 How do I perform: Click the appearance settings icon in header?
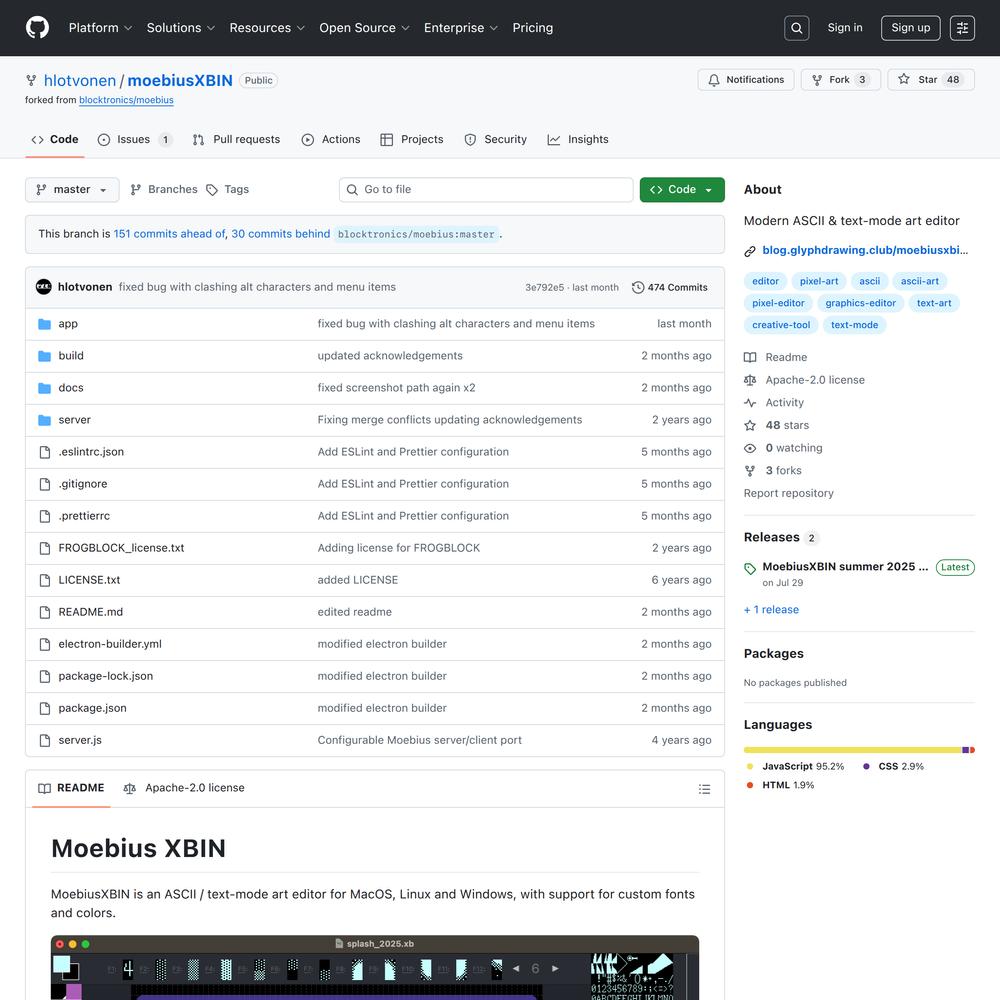tap(962, 28)
